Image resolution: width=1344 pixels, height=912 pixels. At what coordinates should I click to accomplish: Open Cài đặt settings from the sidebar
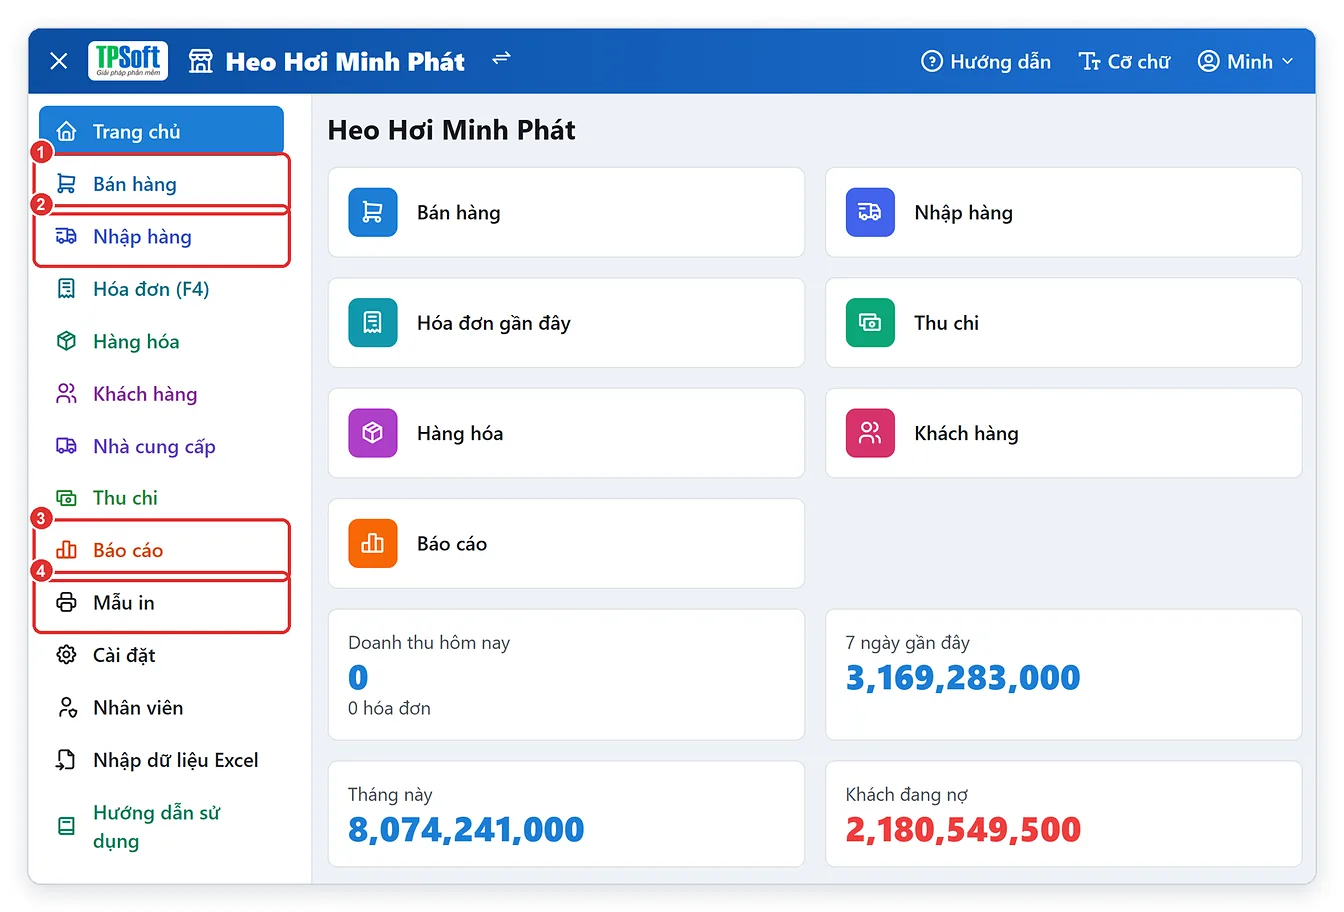pyautogui.click(x=161, y=655)
